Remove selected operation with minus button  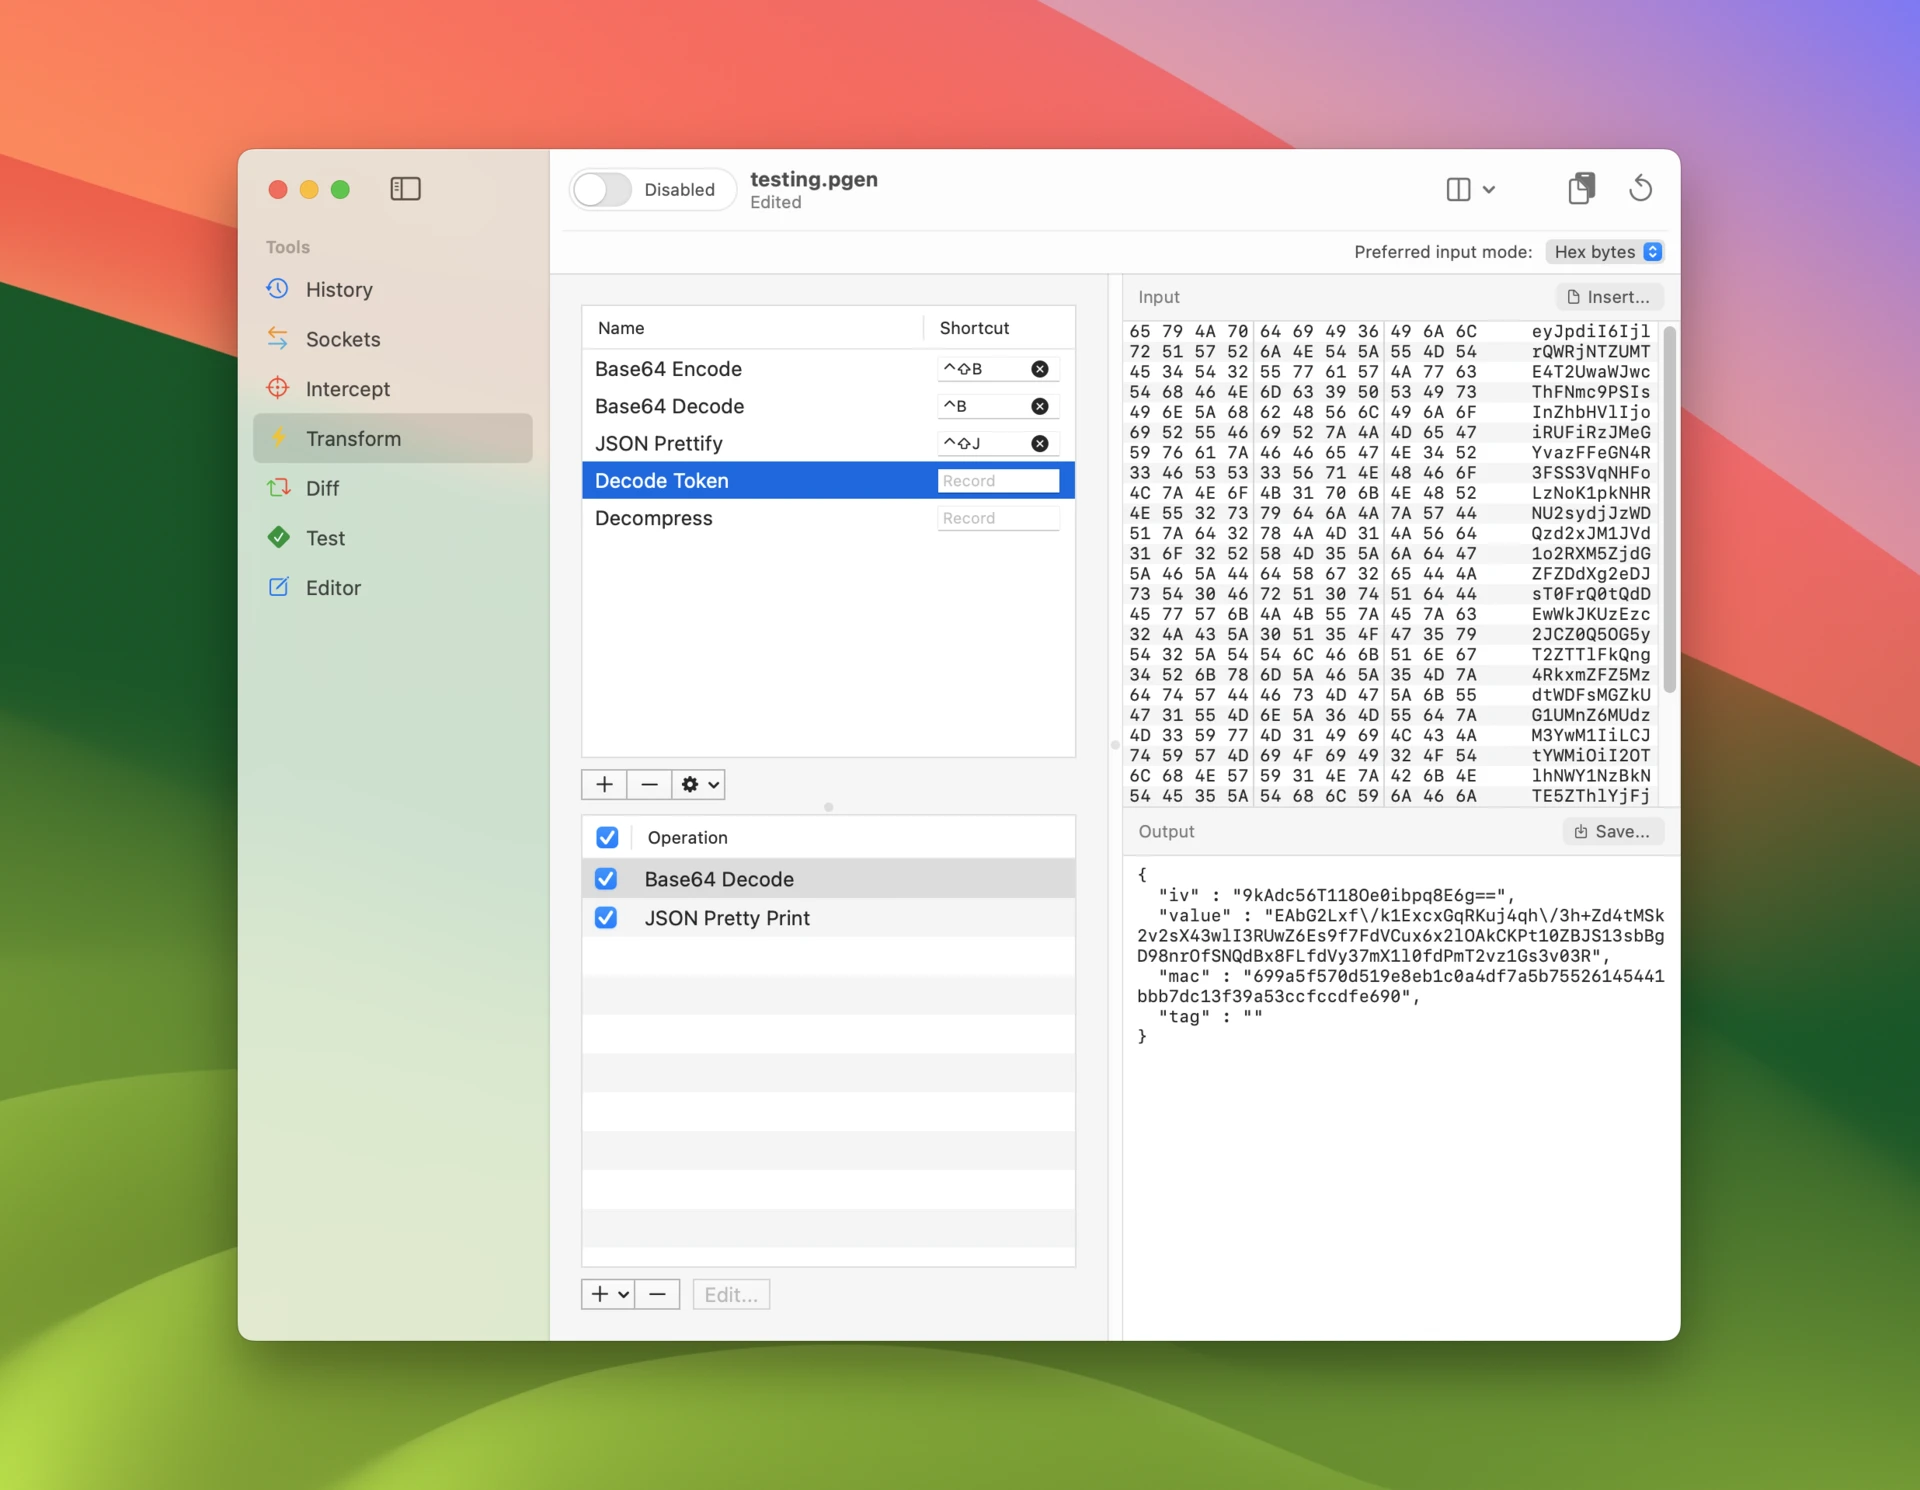click(x=657, y=1294)
